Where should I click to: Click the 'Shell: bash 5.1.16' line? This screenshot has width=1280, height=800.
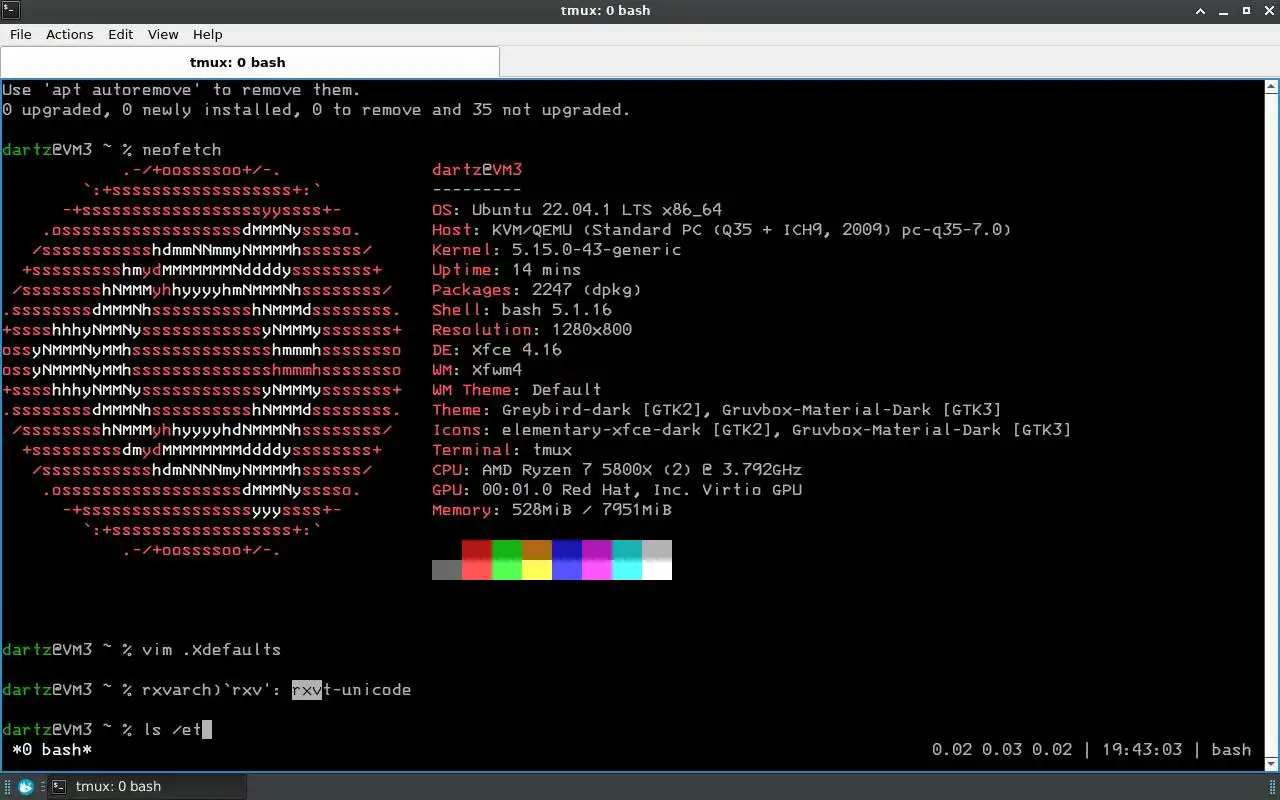[x=522, y=310]
